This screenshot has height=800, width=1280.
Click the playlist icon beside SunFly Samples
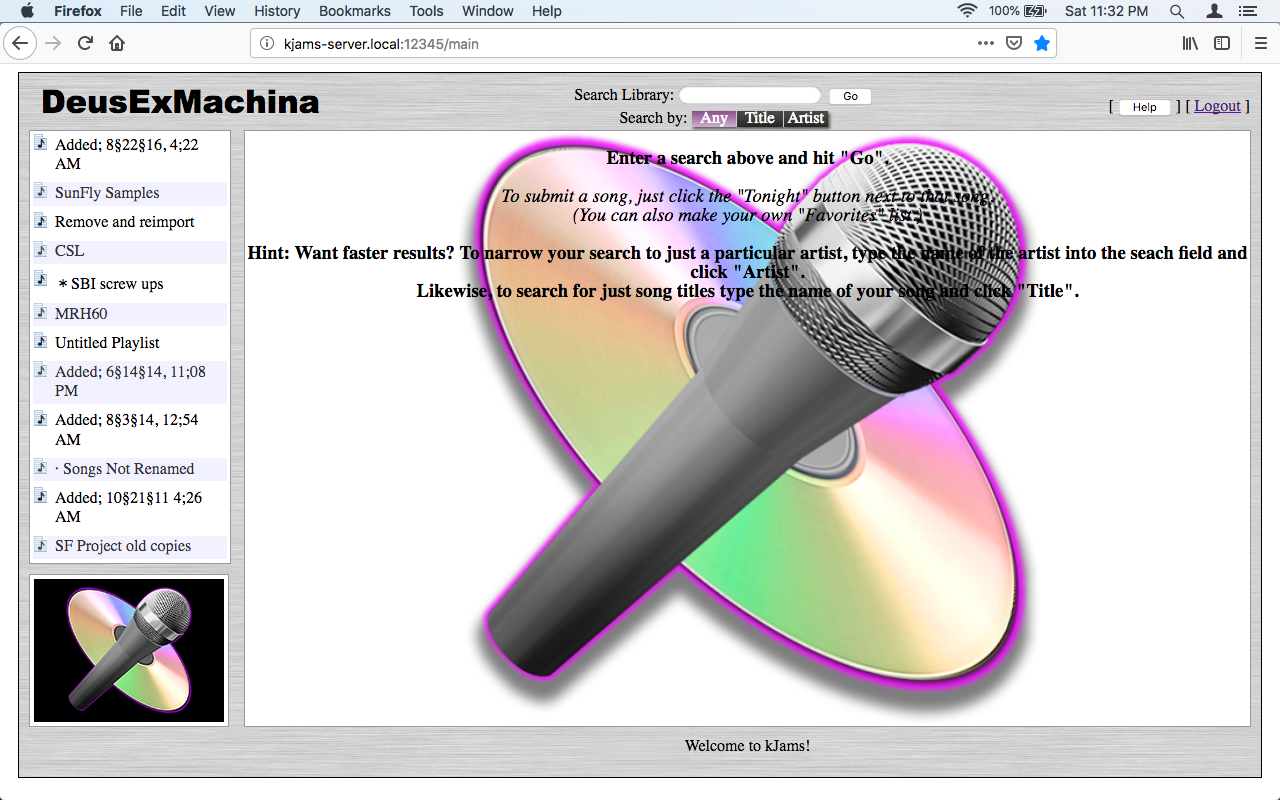(41, 192)
